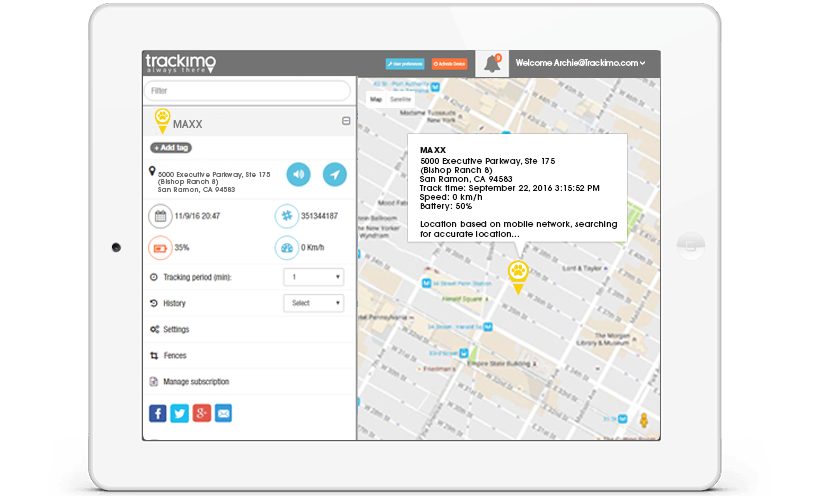The width and height of the screenshot is (821, 496).
Task: Click the MAXX device name in sidebar
Action: click(x=187, y=124)
